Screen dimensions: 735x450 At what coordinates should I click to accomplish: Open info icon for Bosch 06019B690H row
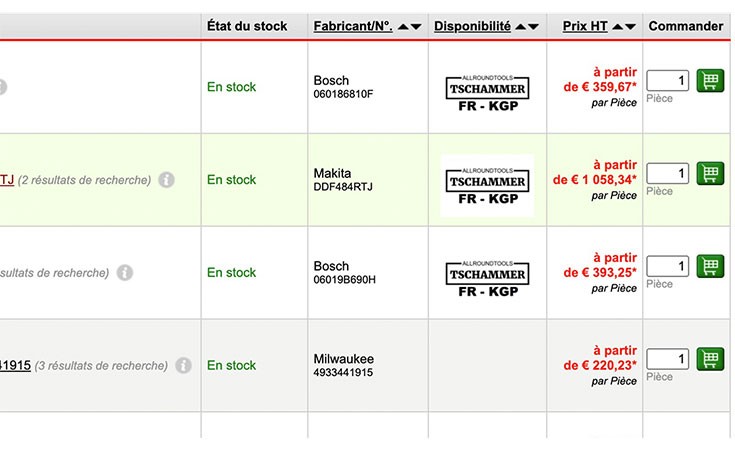pyautogui.click(x=125, y=272)
